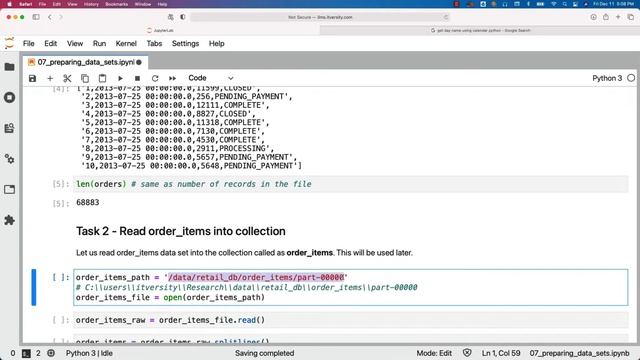The height and width of the screenshot is (360, 640).
Task: Click the Saving completed status message
Action: click(x=264, y=353)
